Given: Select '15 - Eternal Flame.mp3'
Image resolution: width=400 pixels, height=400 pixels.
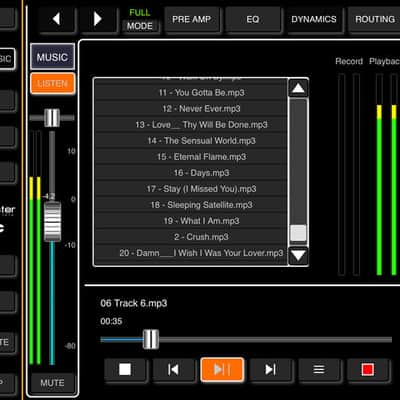Looking at the screenshot, I should pos(191,157).
